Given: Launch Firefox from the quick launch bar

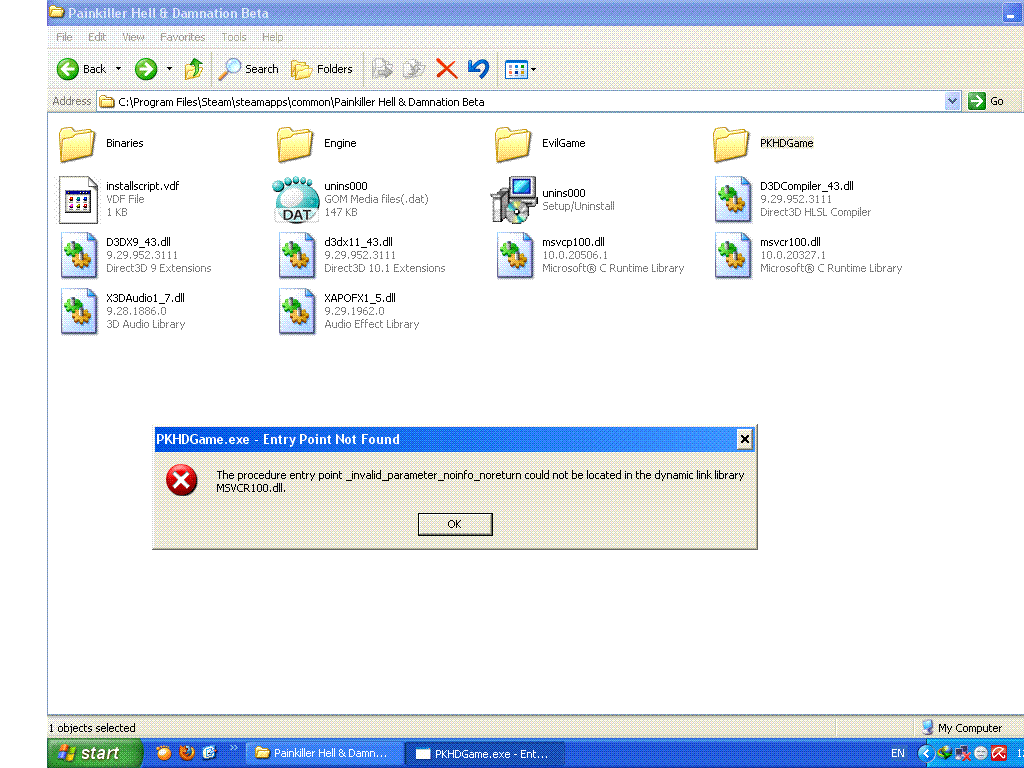Looking at the screenshot, I should 186,753.
